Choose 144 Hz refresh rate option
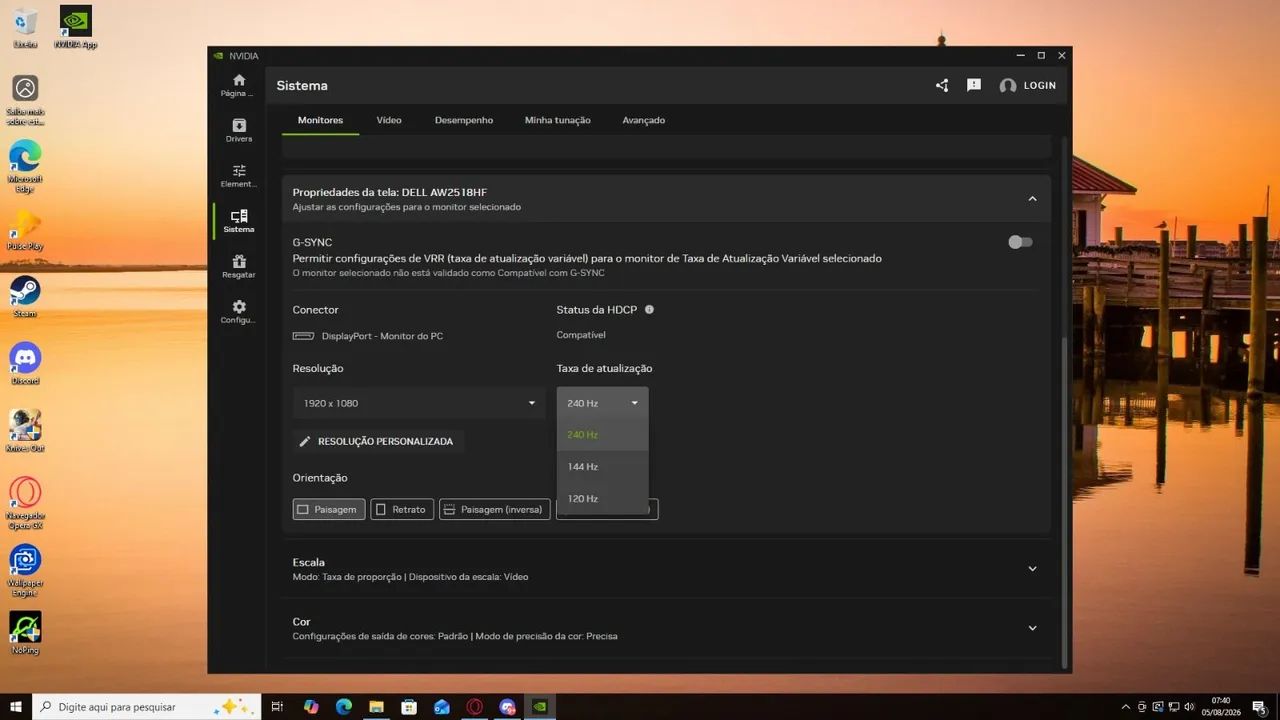This screenshot has width=1280, height=720. (603, 467)
